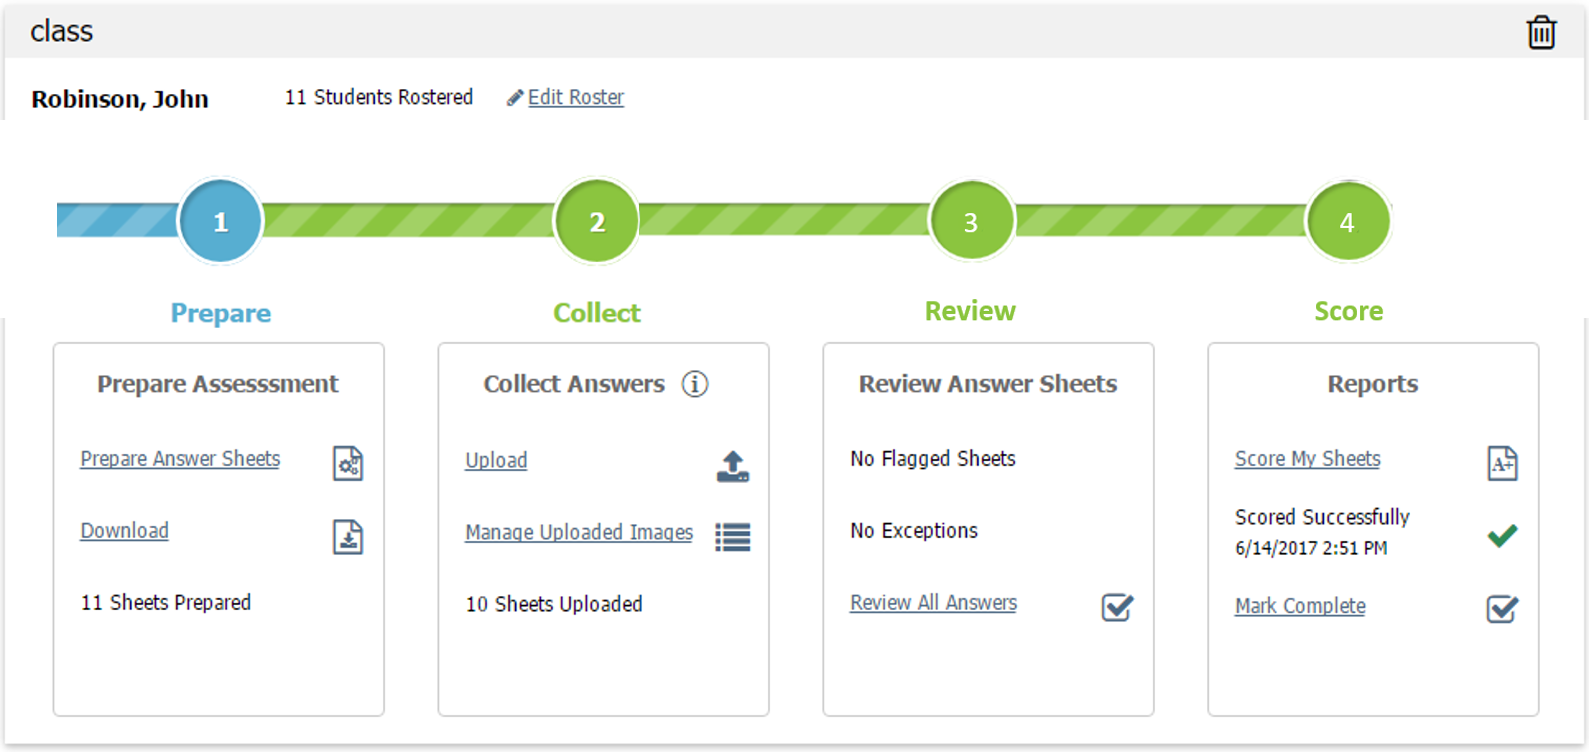
Task: Open the Collect Answers info icon
Action: 695,384
